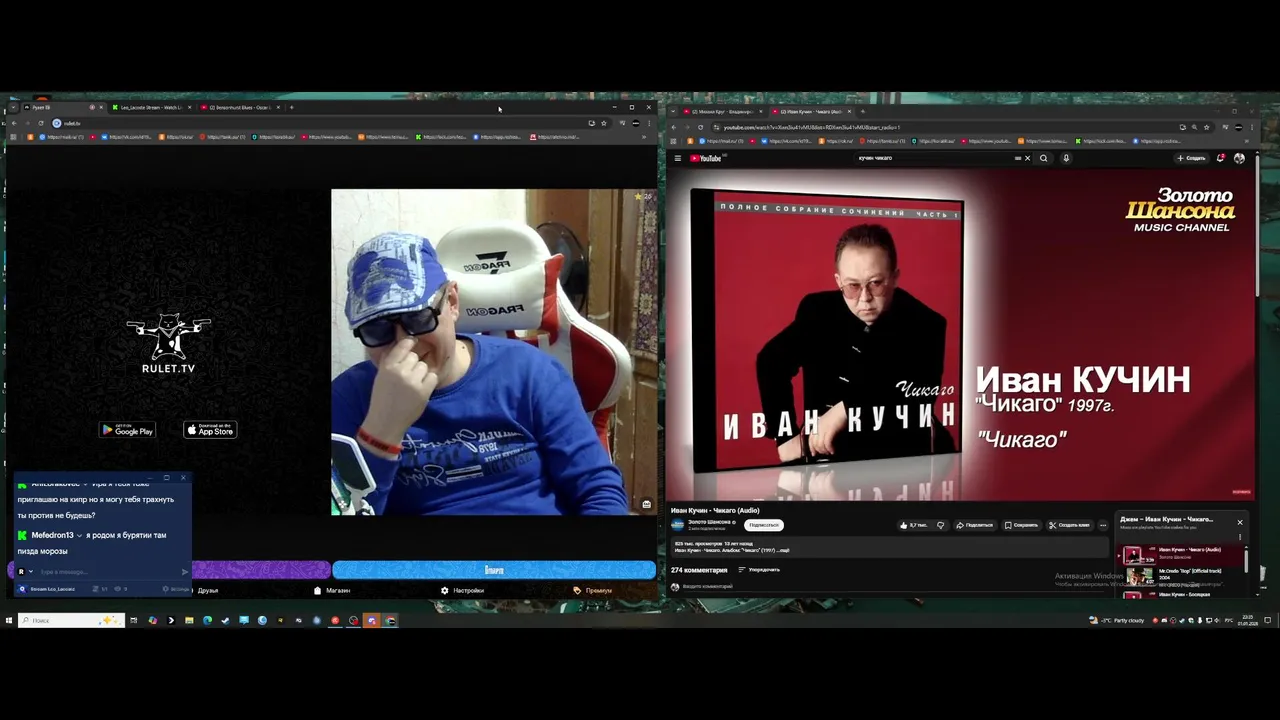Open YouTube notifications bell

pyautogui.click(x=1221, y=158)
